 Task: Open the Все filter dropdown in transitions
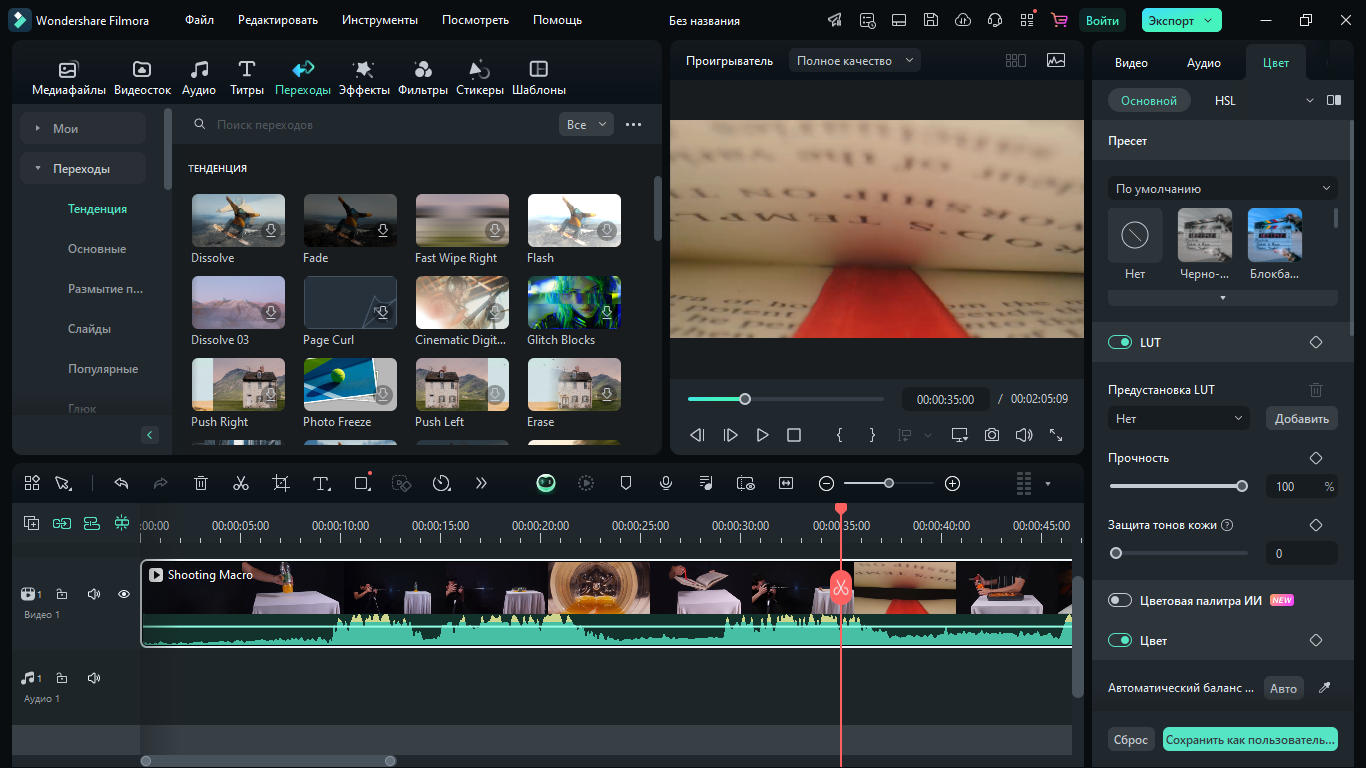pyautogui.click(x=586, y=125)
